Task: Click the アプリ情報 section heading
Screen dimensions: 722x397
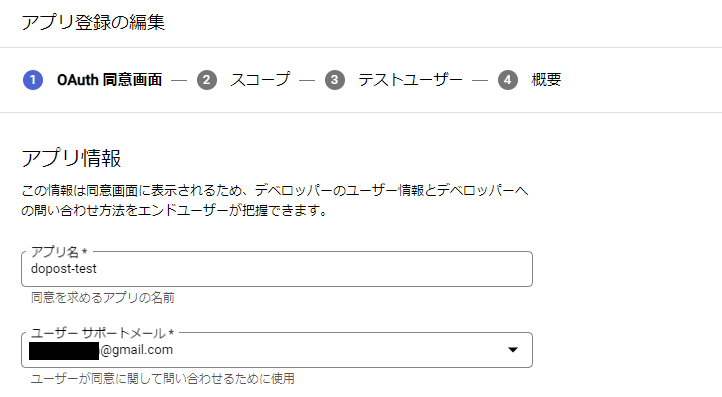Action: tap(71, 158)
